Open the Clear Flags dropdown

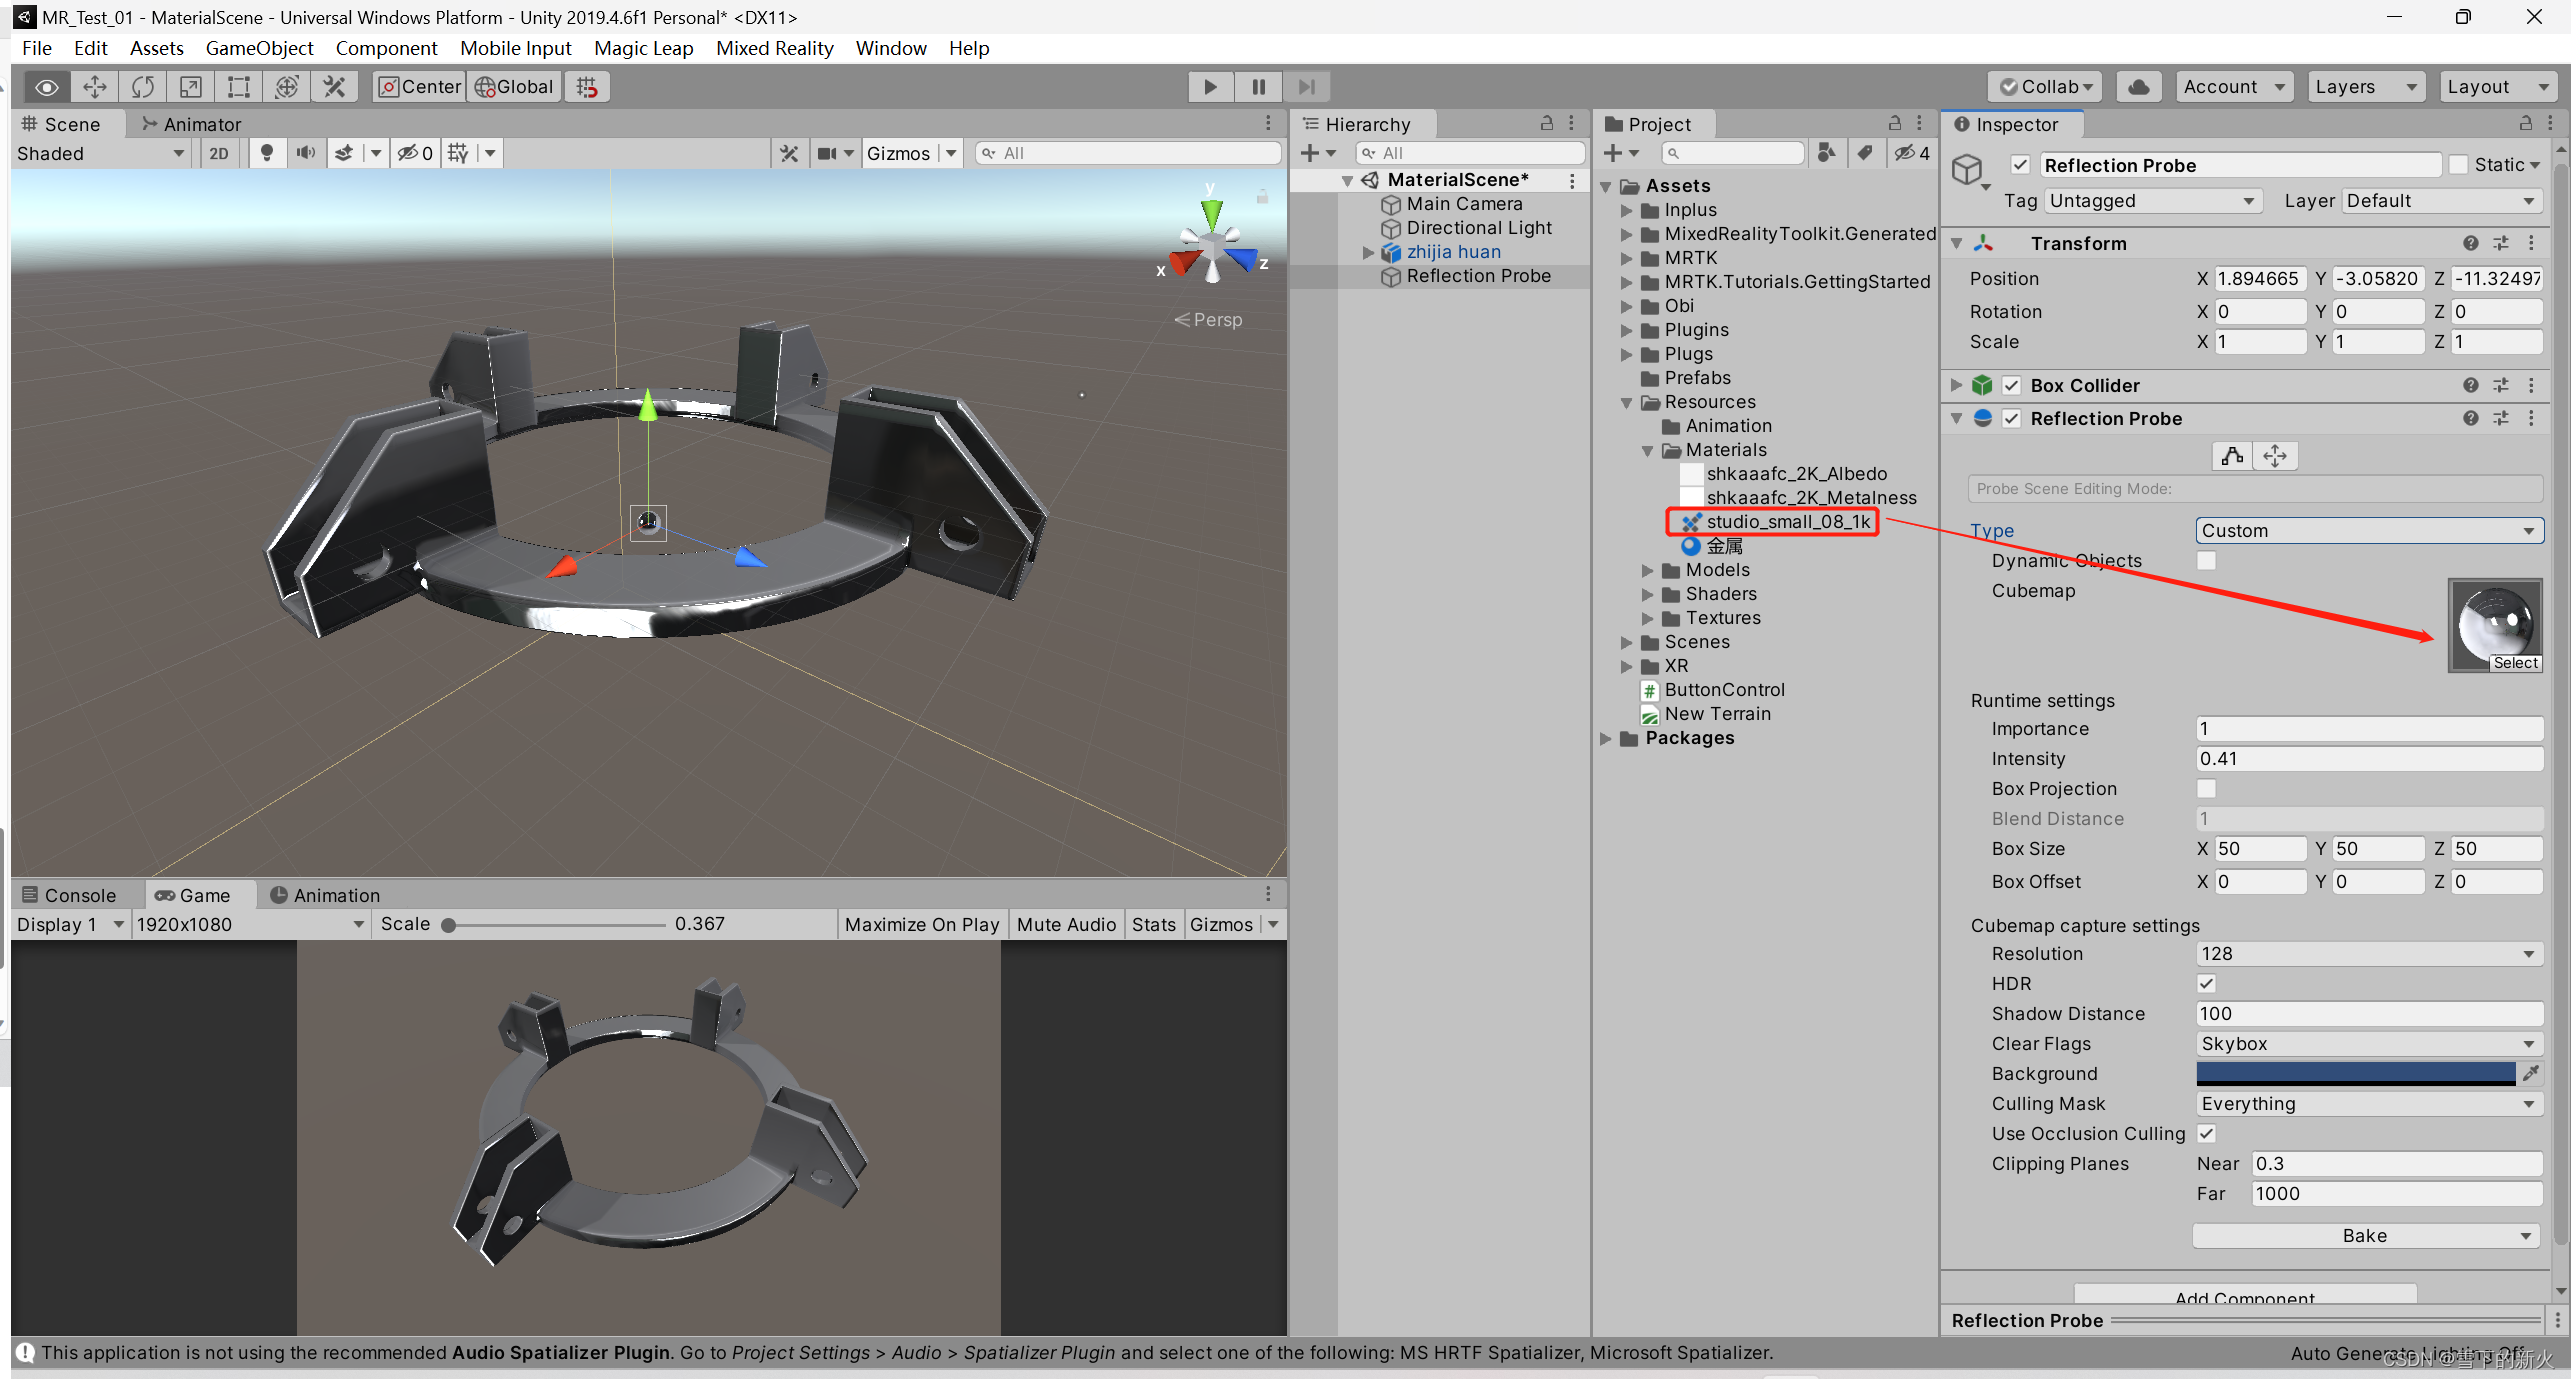(x=2369, y=1043)
